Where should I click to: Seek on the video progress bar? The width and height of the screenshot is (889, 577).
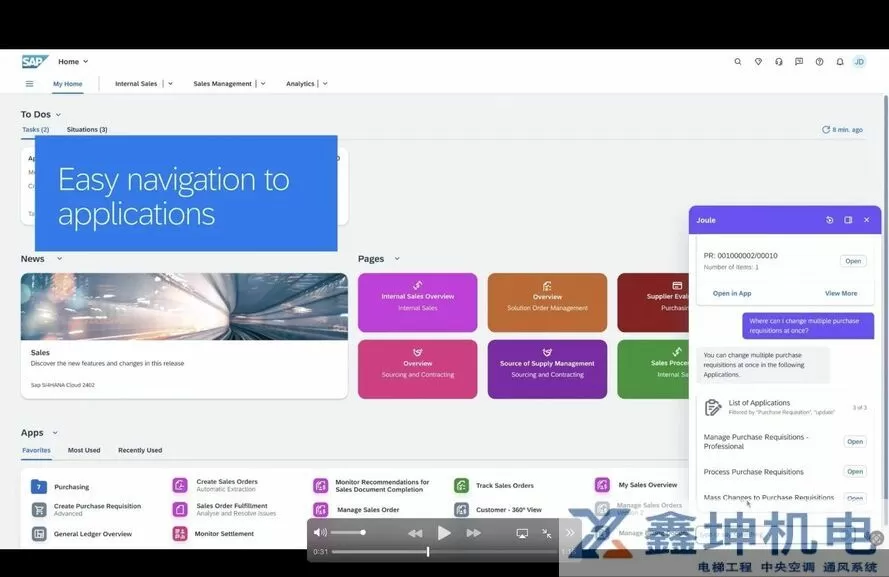click(444, 551)
